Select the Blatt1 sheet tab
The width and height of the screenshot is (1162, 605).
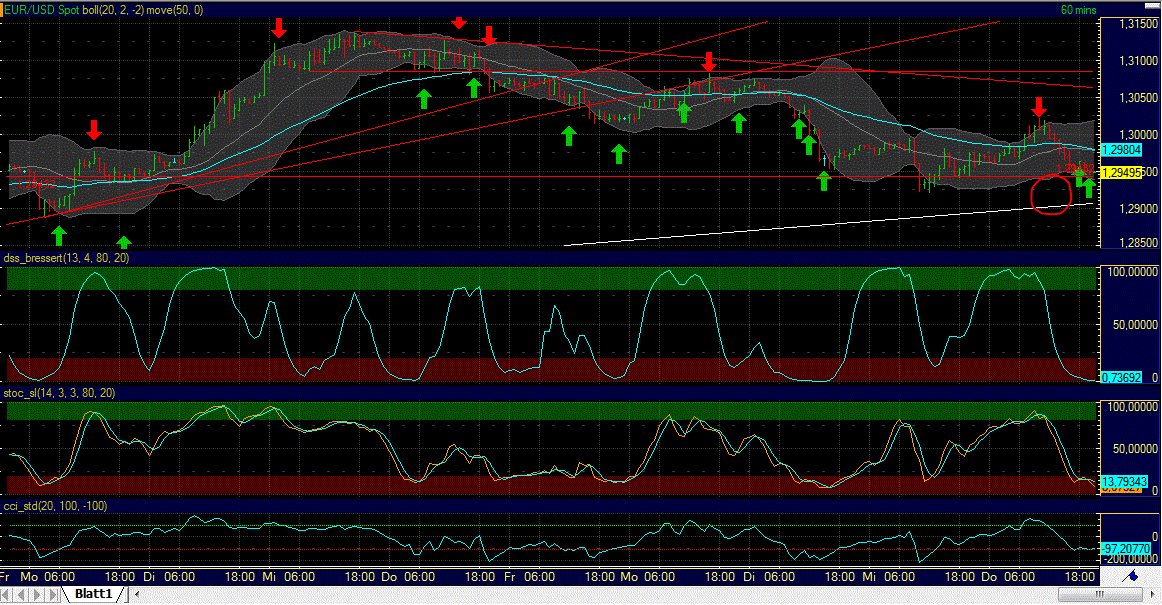[95, 593]
